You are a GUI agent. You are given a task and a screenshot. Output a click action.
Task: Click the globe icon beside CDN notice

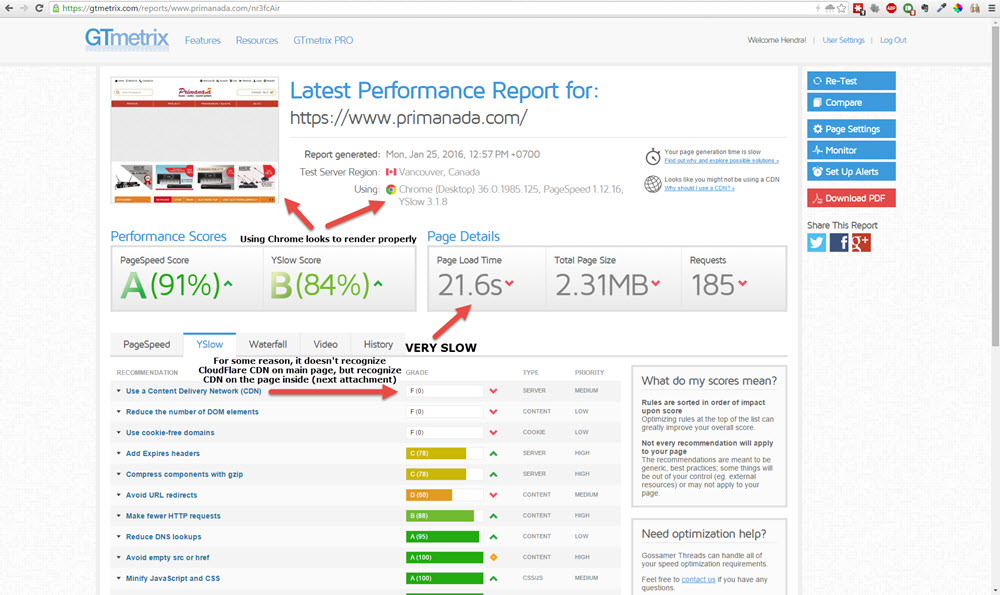point(652,184)
